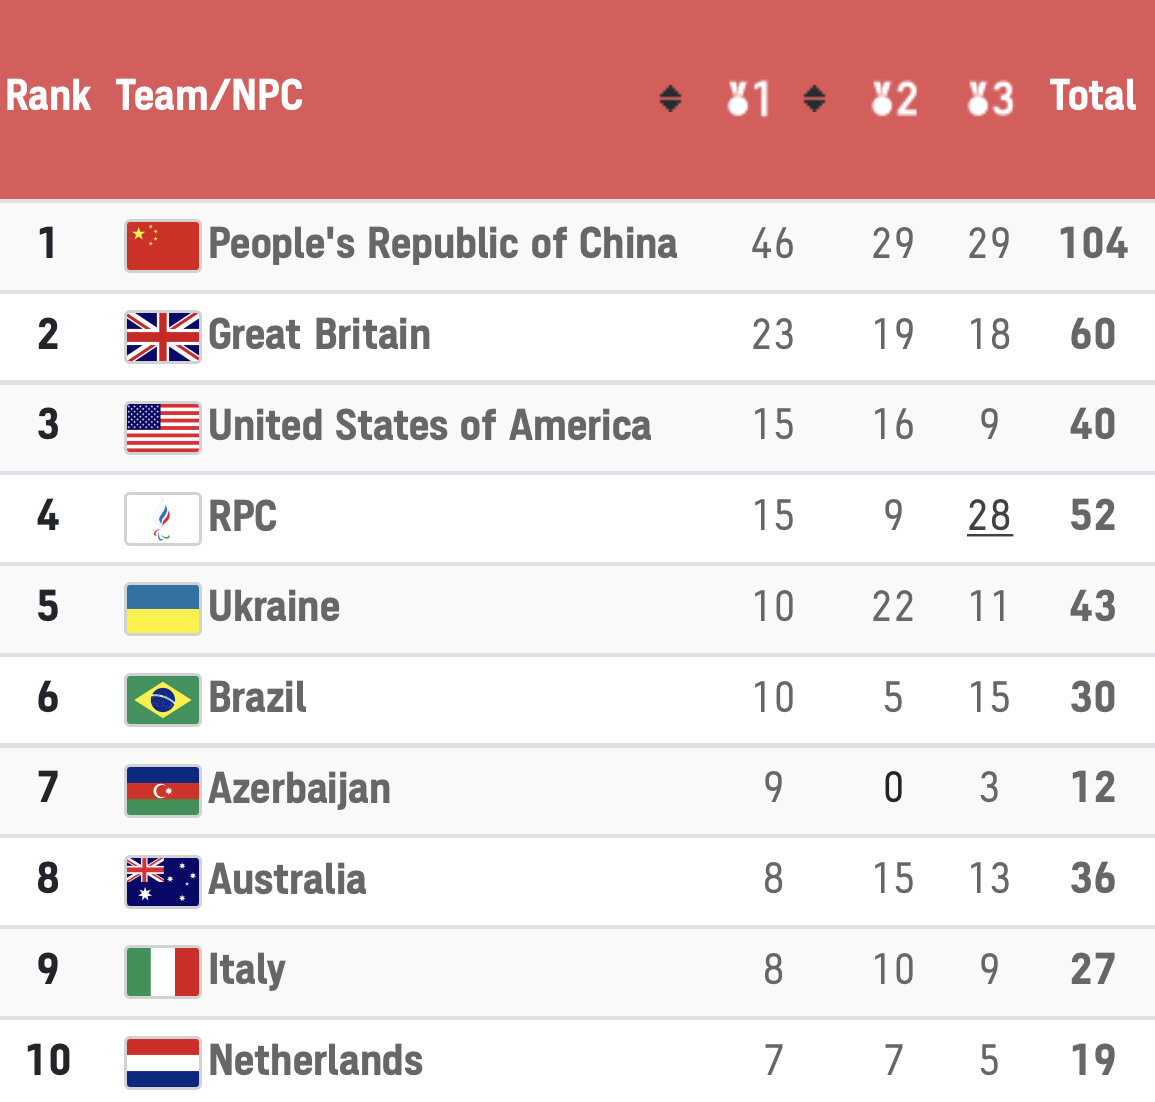
Task: Click Azerbaijan's silver medal count 0
Action: 893,787
